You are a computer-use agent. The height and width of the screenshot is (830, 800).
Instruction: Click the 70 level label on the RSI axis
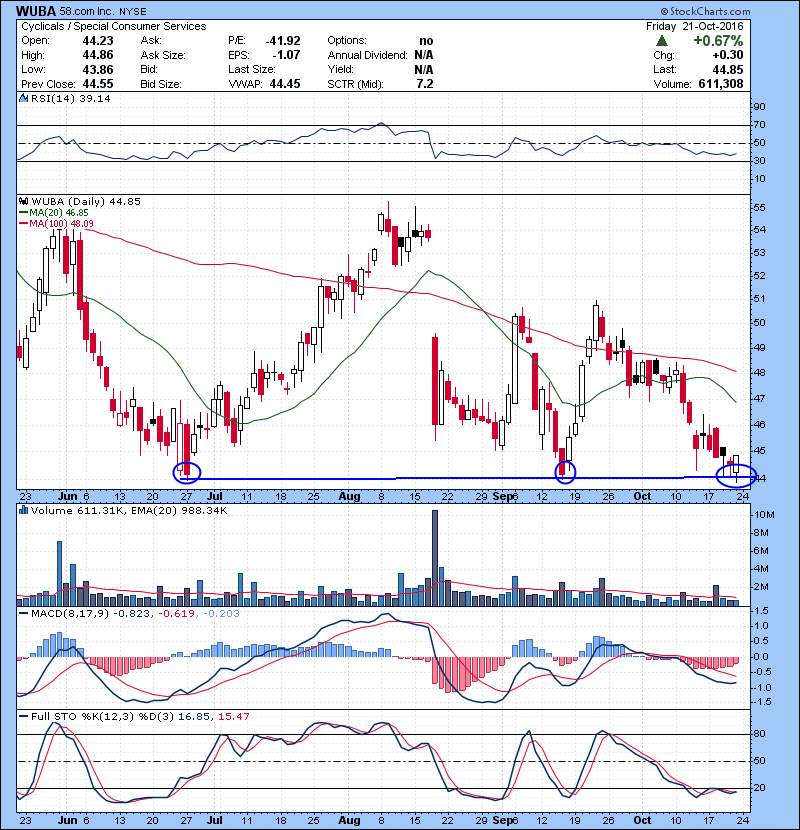click(759, 125)
